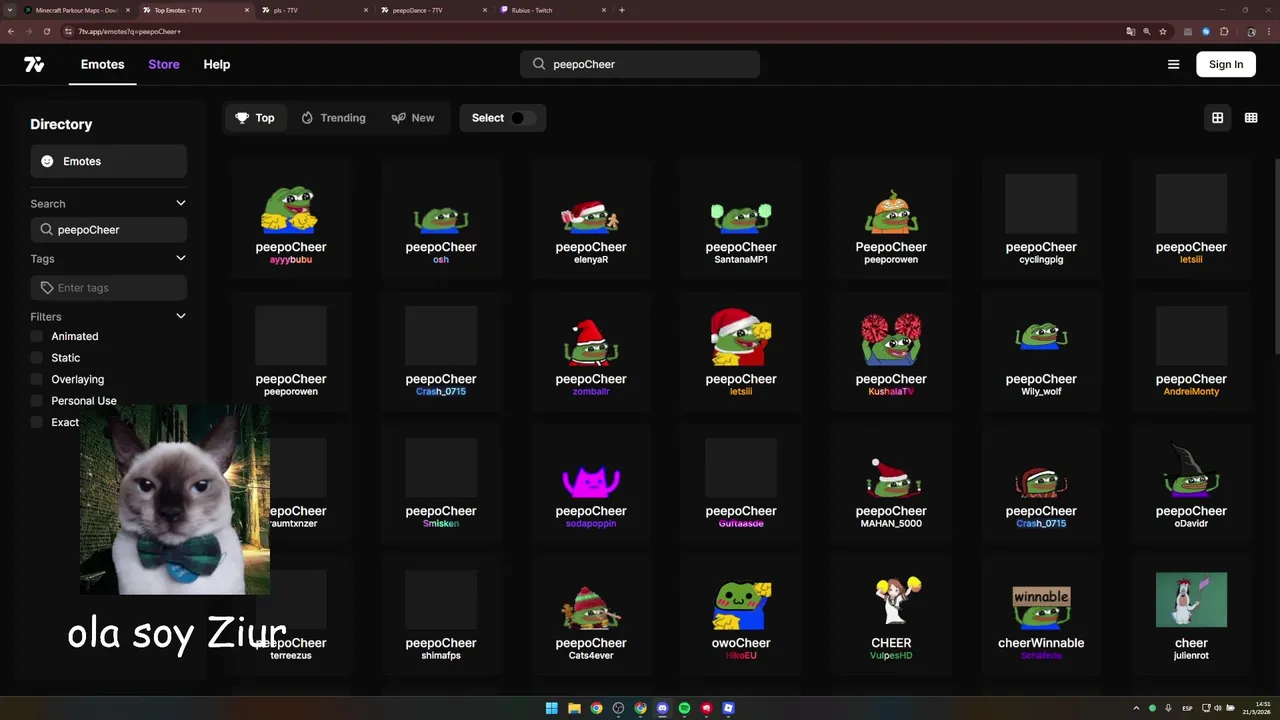
Task: Click the Enter tags input field
Action: coord(108,288)
